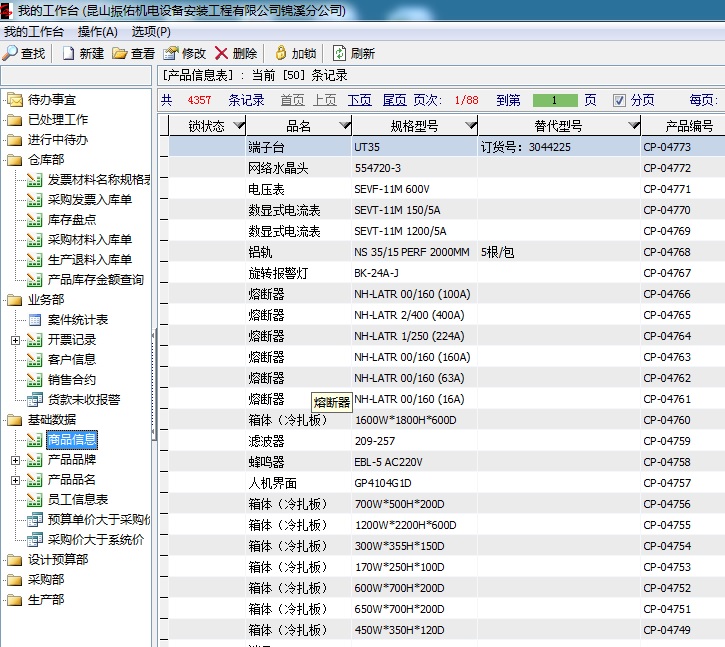This screenshot has width=725, height=647.
Task: Jump to last page via 尾页 link
Action: [x=394, y=100]
